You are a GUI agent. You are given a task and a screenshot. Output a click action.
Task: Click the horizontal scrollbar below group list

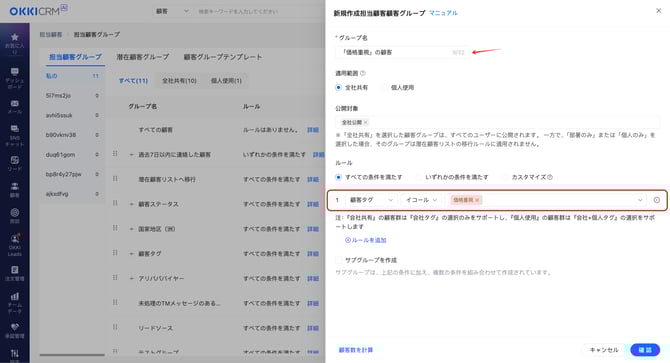72,354
